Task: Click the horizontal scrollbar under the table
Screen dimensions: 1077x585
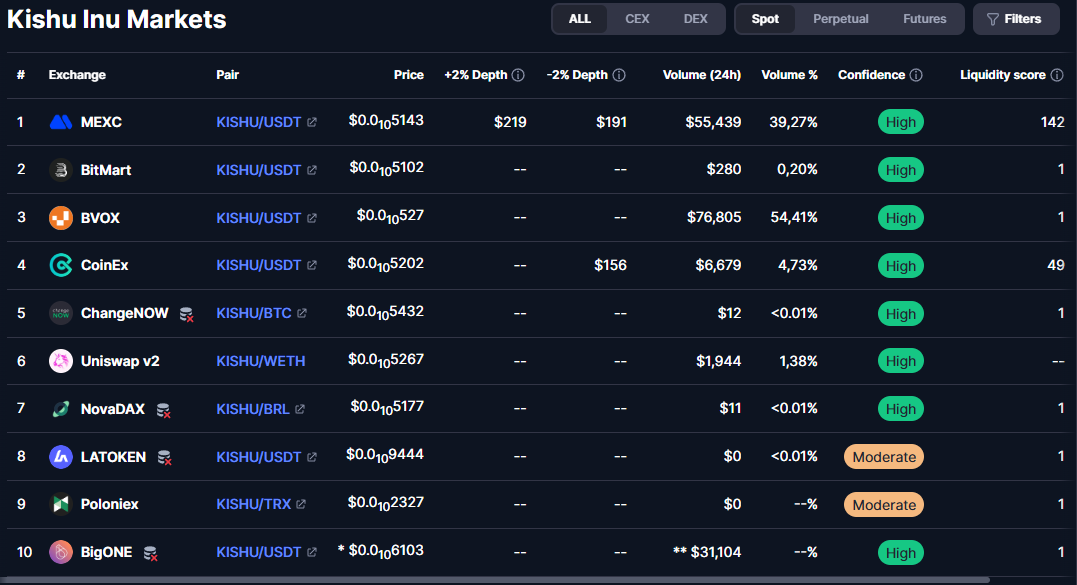Action: tap(500, 579)
